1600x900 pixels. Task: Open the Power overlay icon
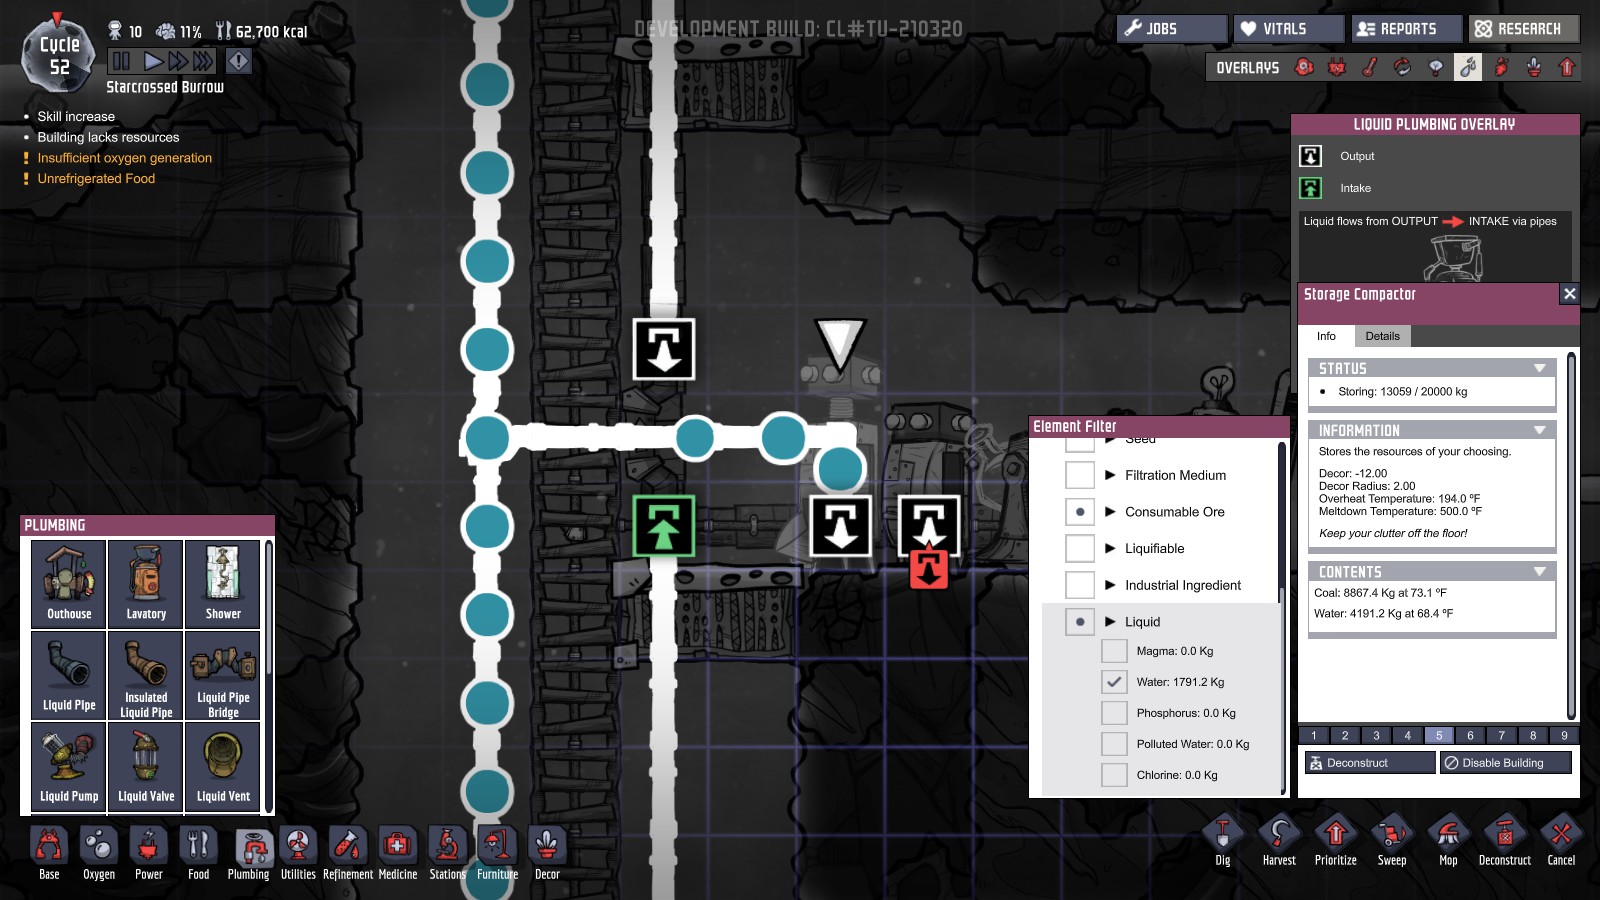click(x=1337, y=67)
